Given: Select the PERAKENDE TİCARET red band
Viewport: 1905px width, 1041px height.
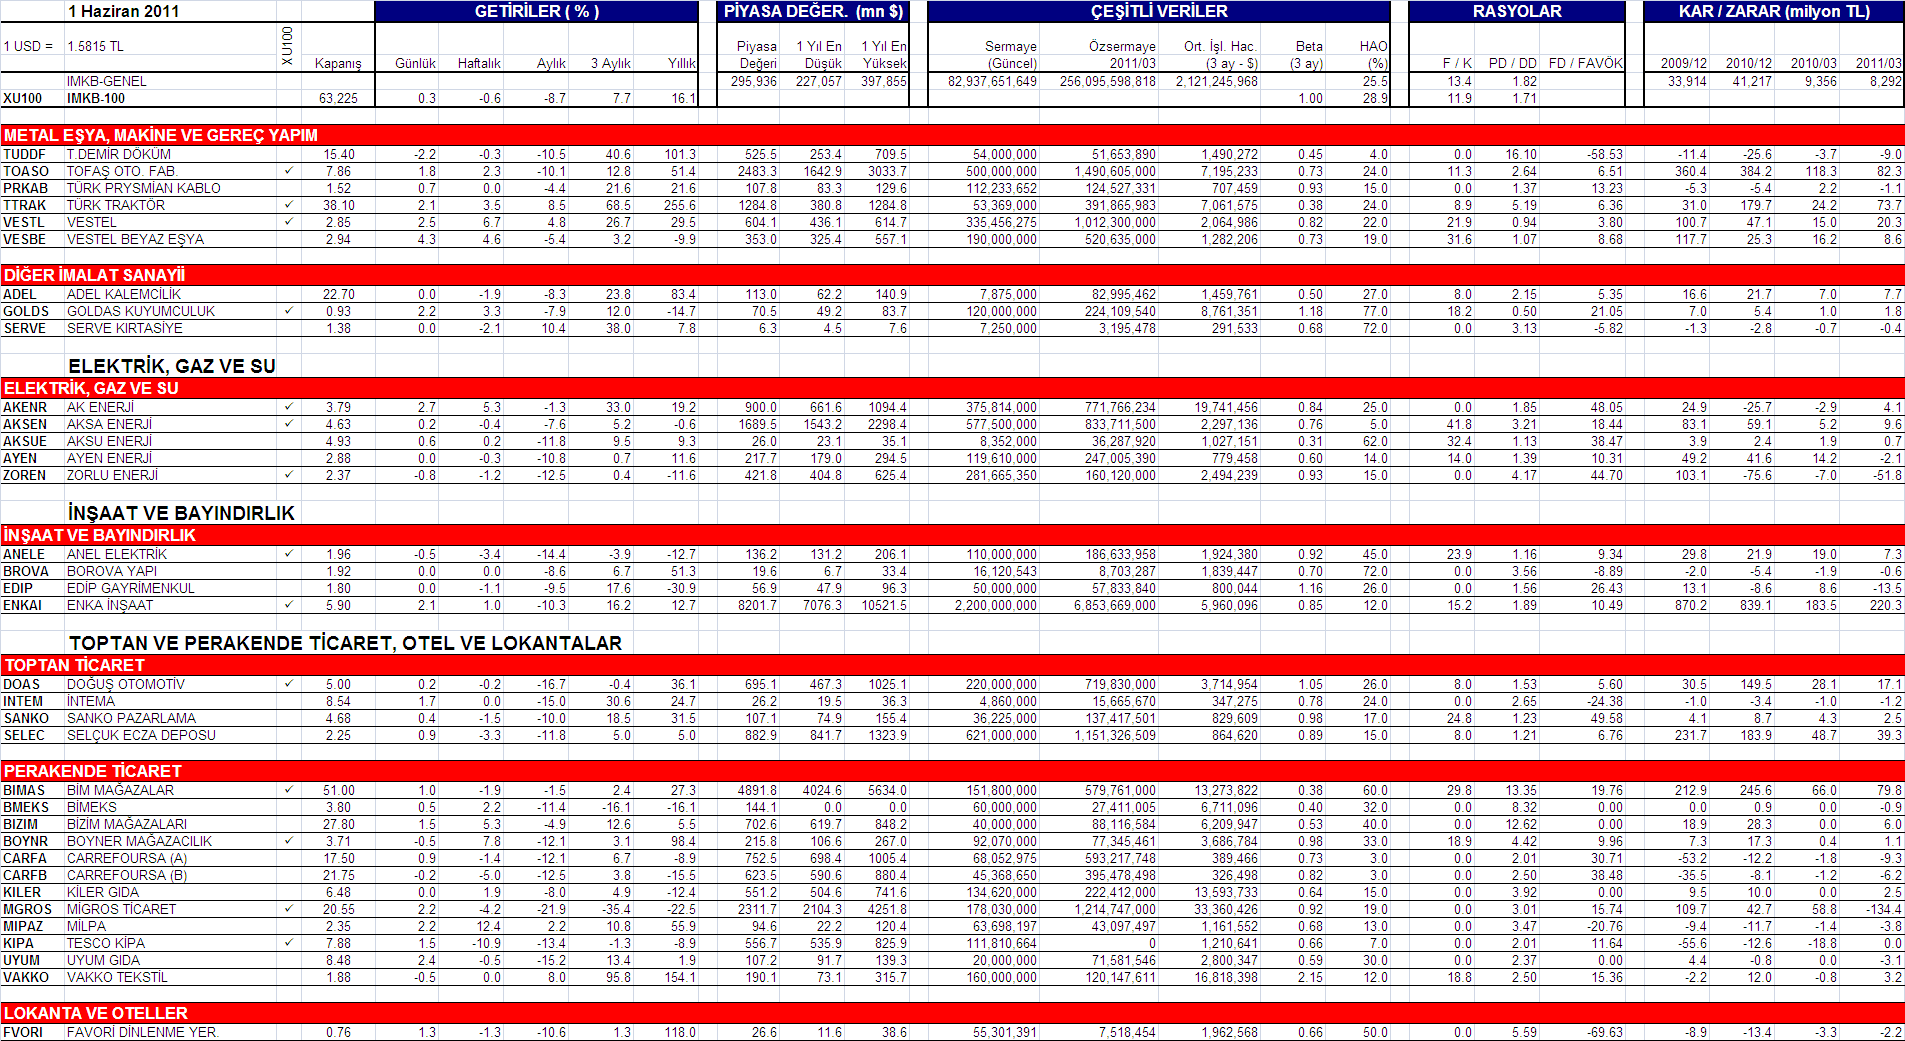Looking at the screenshot, I should (x=952, y=771).
